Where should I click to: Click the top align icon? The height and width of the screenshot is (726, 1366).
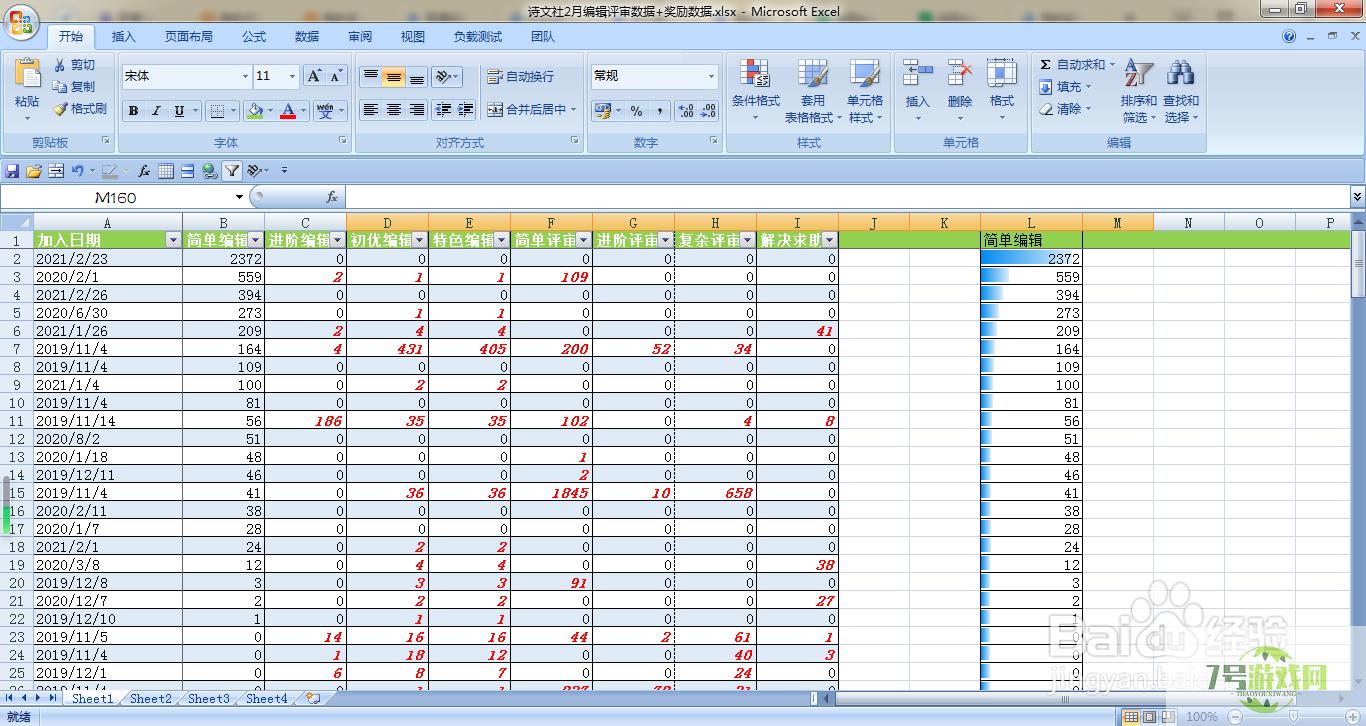(x=371, y=76)
